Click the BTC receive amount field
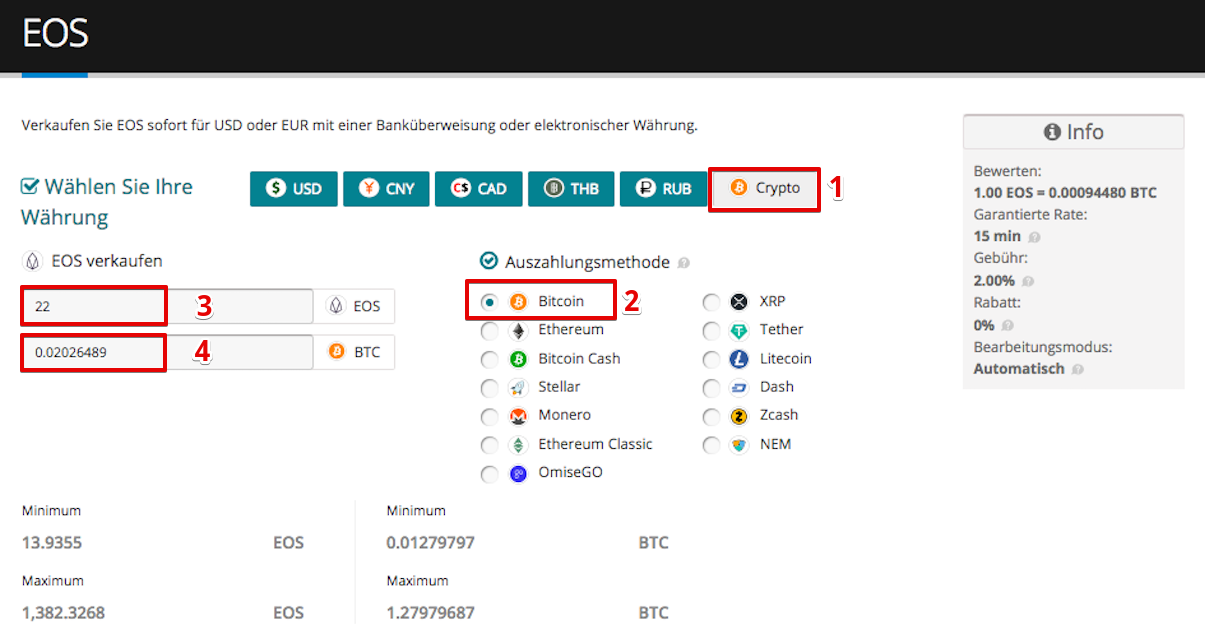This screenshot has width=1205, height=640. coord(165,353)
